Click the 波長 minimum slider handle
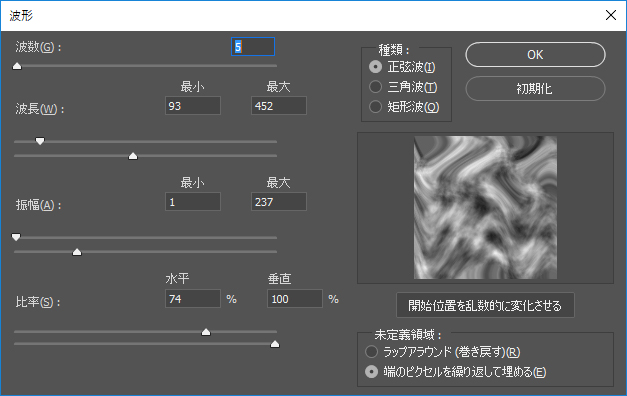Screen dimensions: 627x396 click(x=40, y=141)
